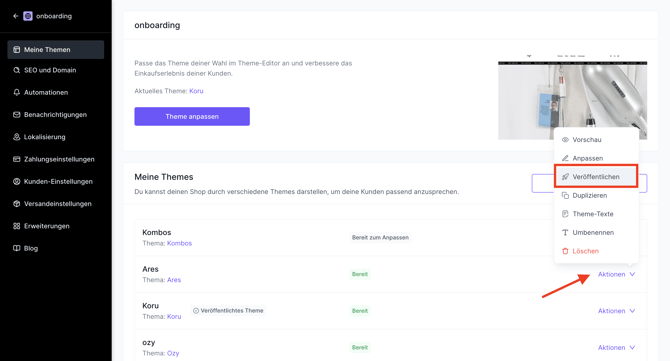The image size is (670, 361).
Task: Click the SEO und Domain search icon
Action: pos(17,70)
